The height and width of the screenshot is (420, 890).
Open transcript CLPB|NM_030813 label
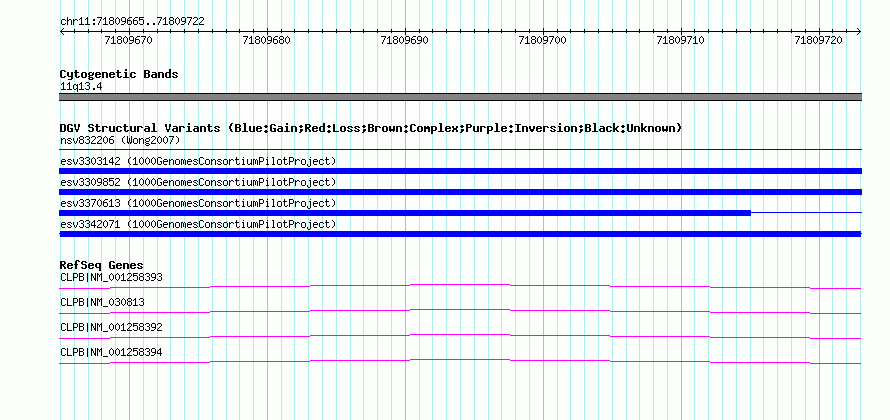102,303
